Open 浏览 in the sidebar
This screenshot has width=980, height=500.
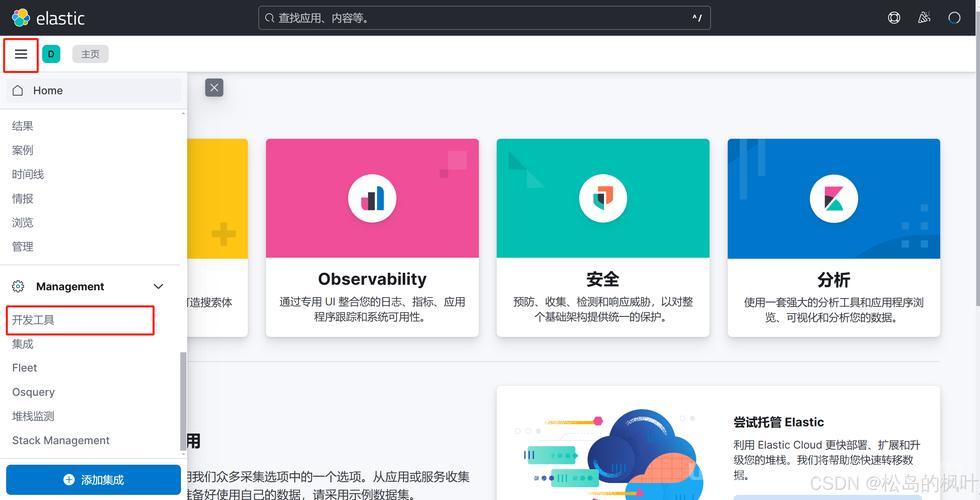[x=22, y=222]
